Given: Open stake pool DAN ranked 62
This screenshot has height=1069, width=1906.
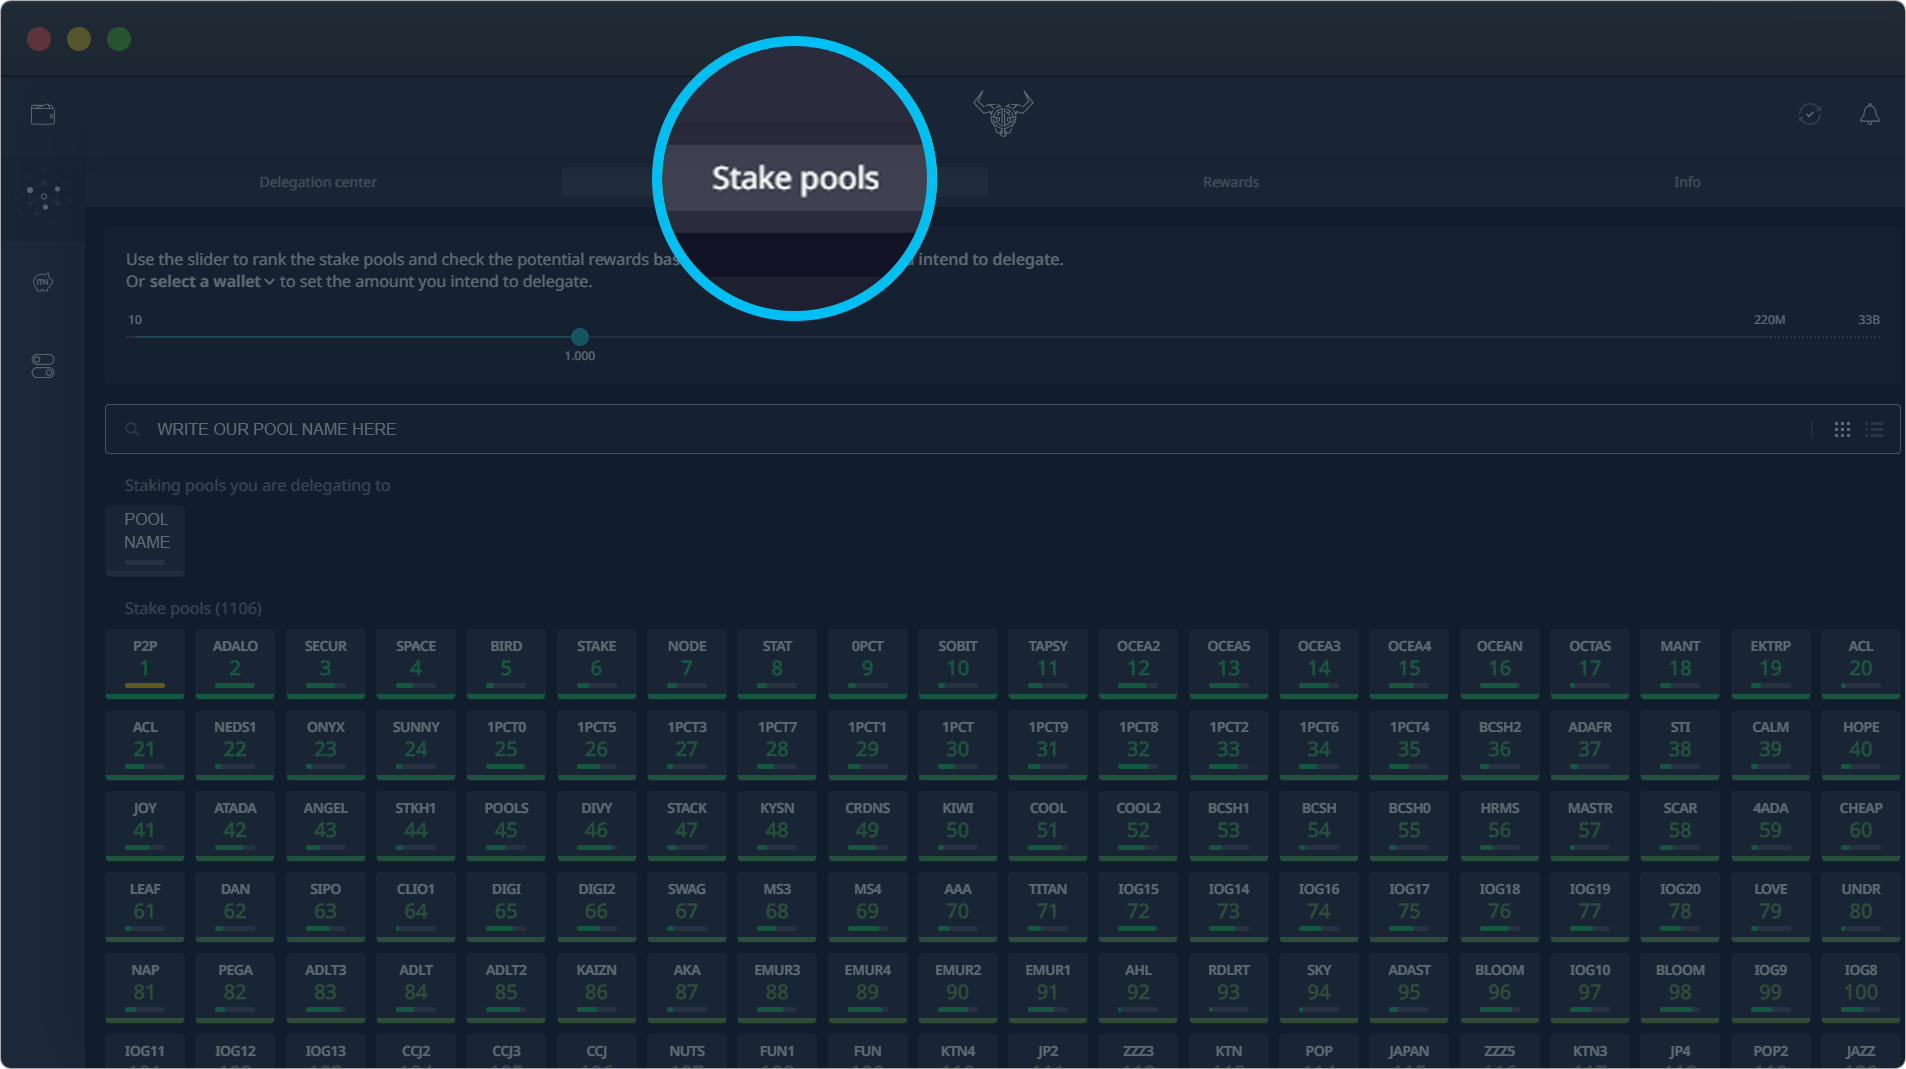Looking at the screenshot, I should [235, 907].
